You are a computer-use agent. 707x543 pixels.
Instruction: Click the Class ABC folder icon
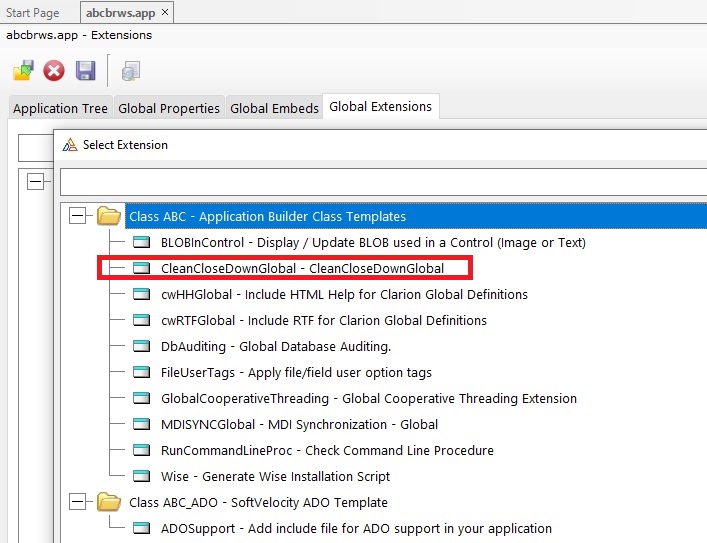tap(109, 216)
